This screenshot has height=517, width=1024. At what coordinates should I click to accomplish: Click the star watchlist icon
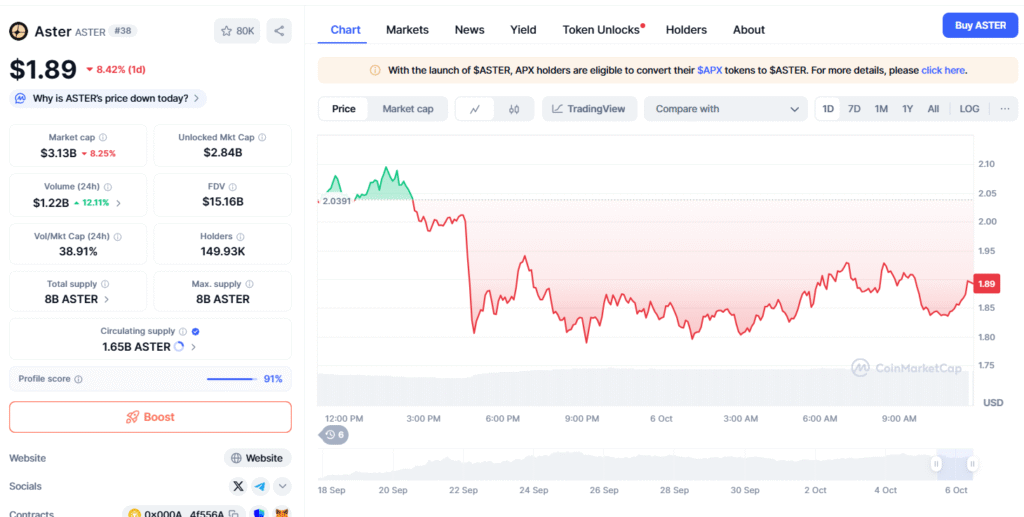tap(237, 31)
